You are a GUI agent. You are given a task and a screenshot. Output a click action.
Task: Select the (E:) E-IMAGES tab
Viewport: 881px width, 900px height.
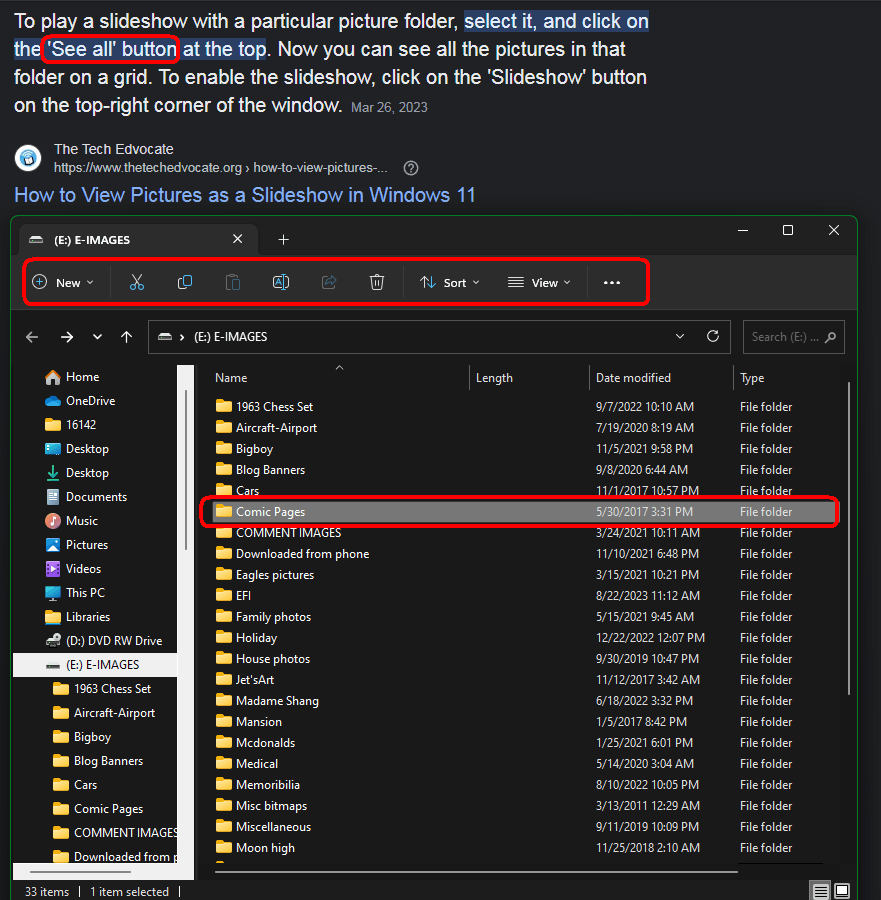point(139,240)
